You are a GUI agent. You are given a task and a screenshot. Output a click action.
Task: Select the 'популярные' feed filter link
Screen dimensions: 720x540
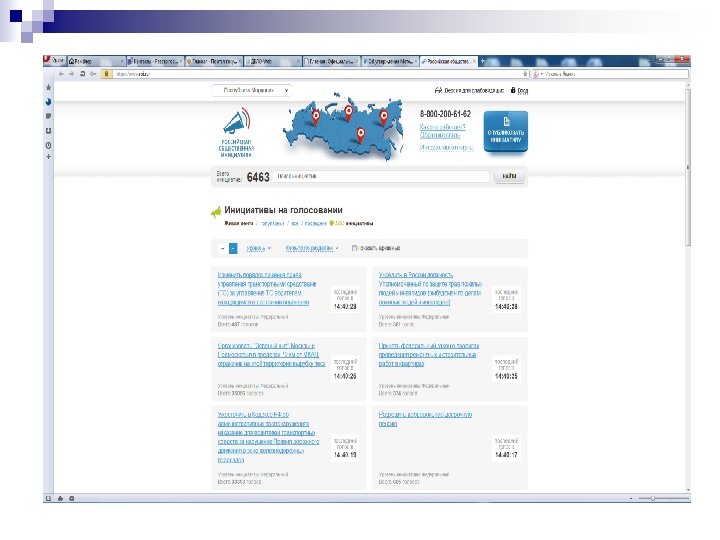(272, 224)
